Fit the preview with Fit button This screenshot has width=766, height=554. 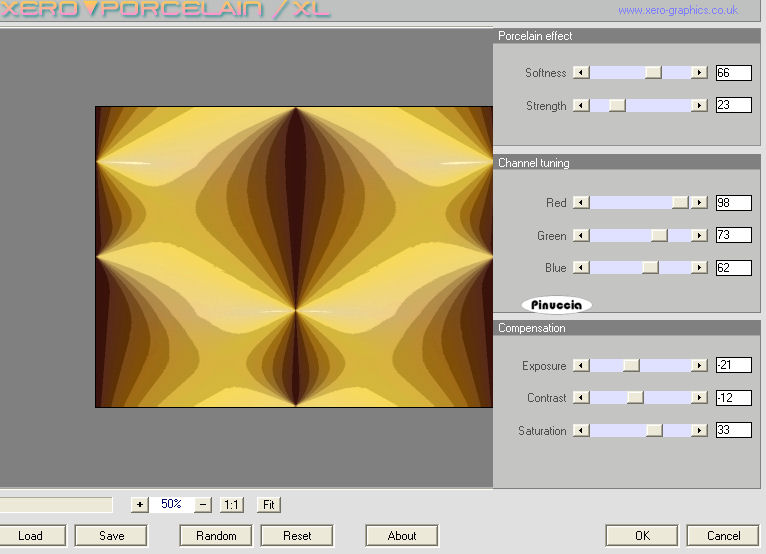click(x=268, y=505)
